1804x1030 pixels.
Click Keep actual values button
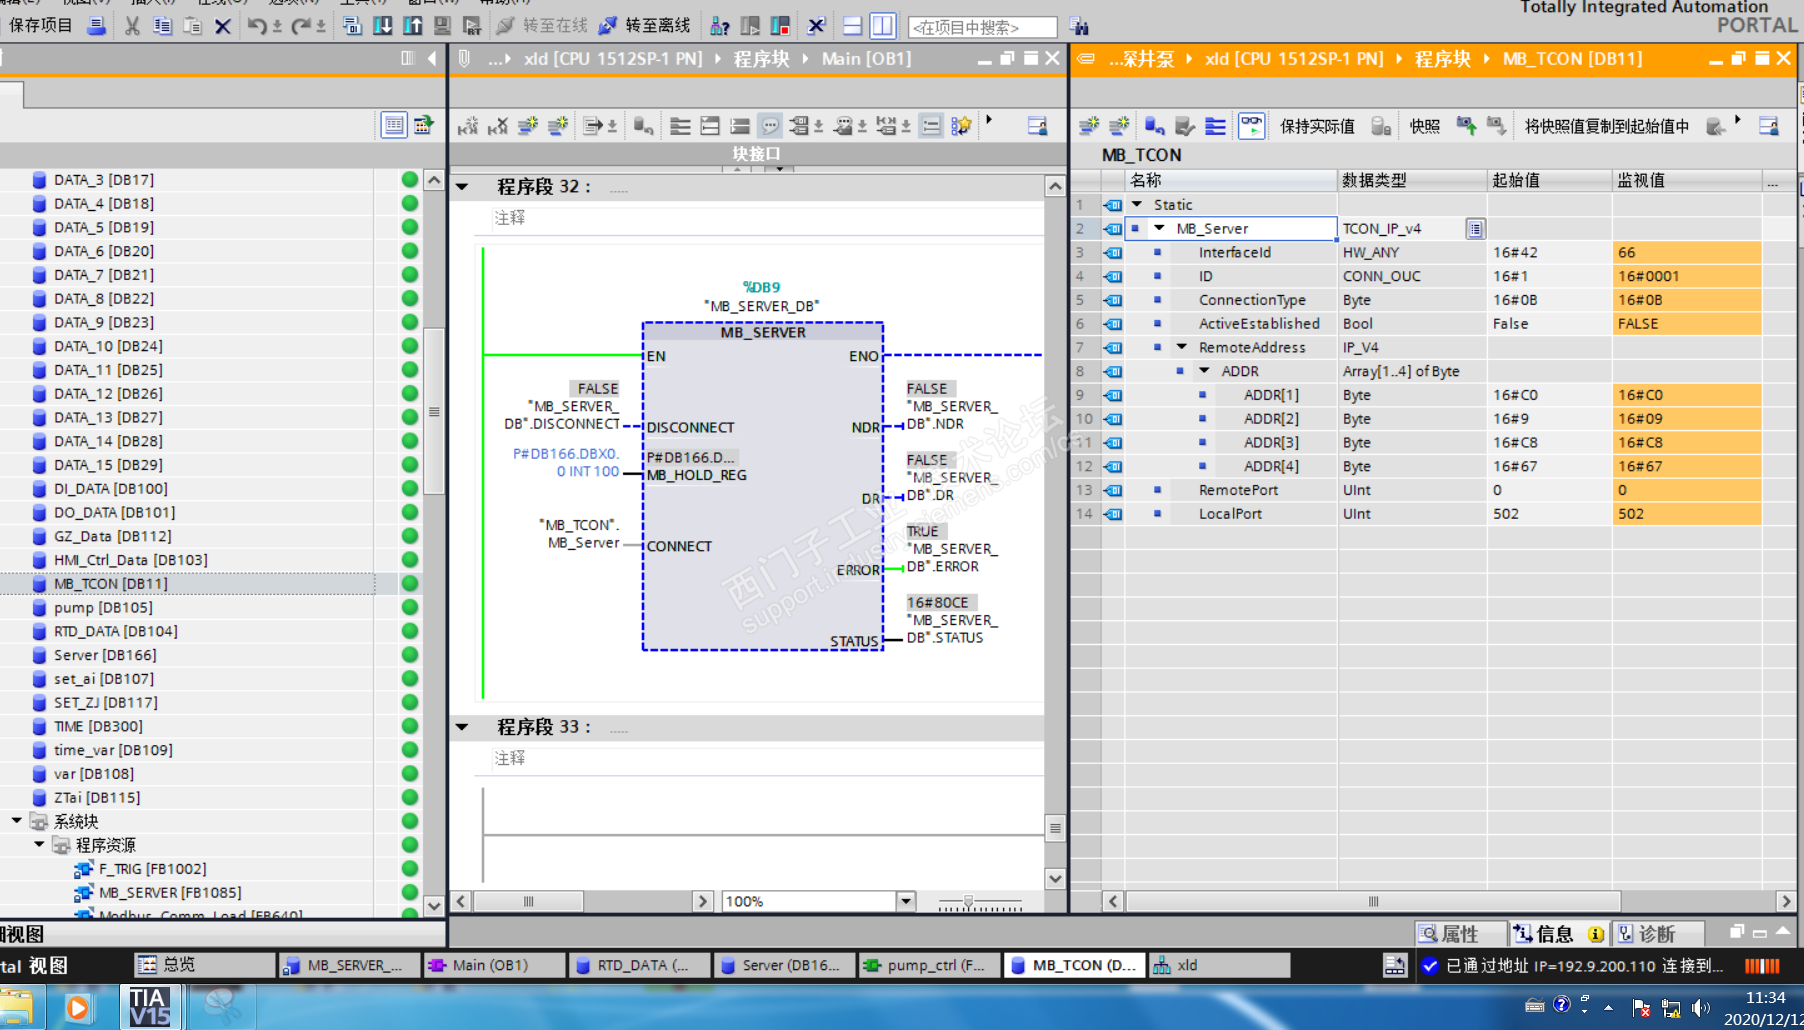1316,126
